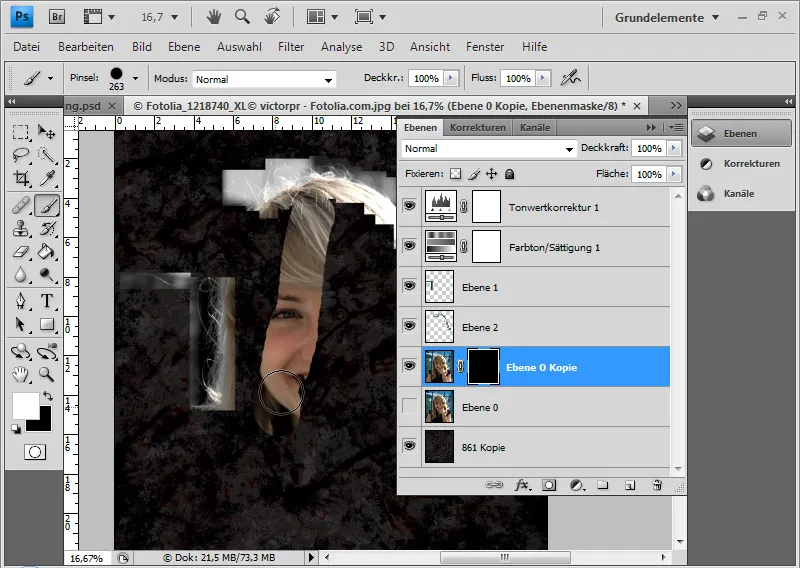The height and width of the screenshot is (568, 800).
Task: Open the layer blend mode dropdown
Action: click(x=488, y=149)
